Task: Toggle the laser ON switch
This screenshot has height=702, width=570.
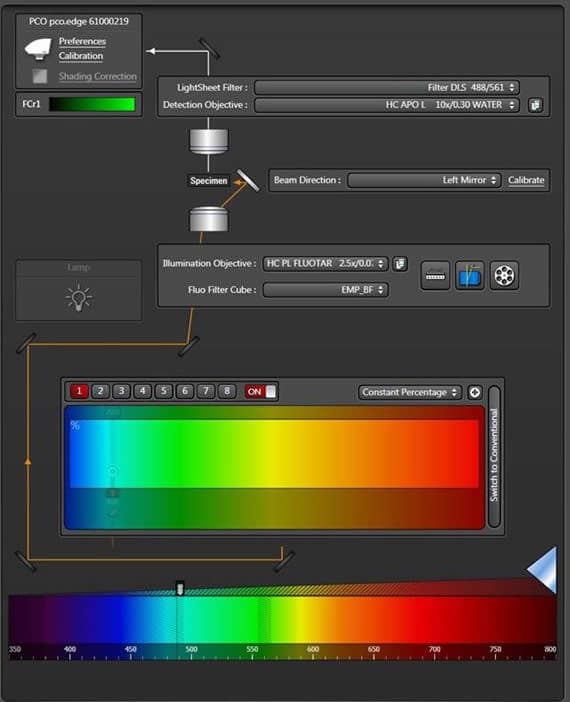Action: tap(261, 392)
